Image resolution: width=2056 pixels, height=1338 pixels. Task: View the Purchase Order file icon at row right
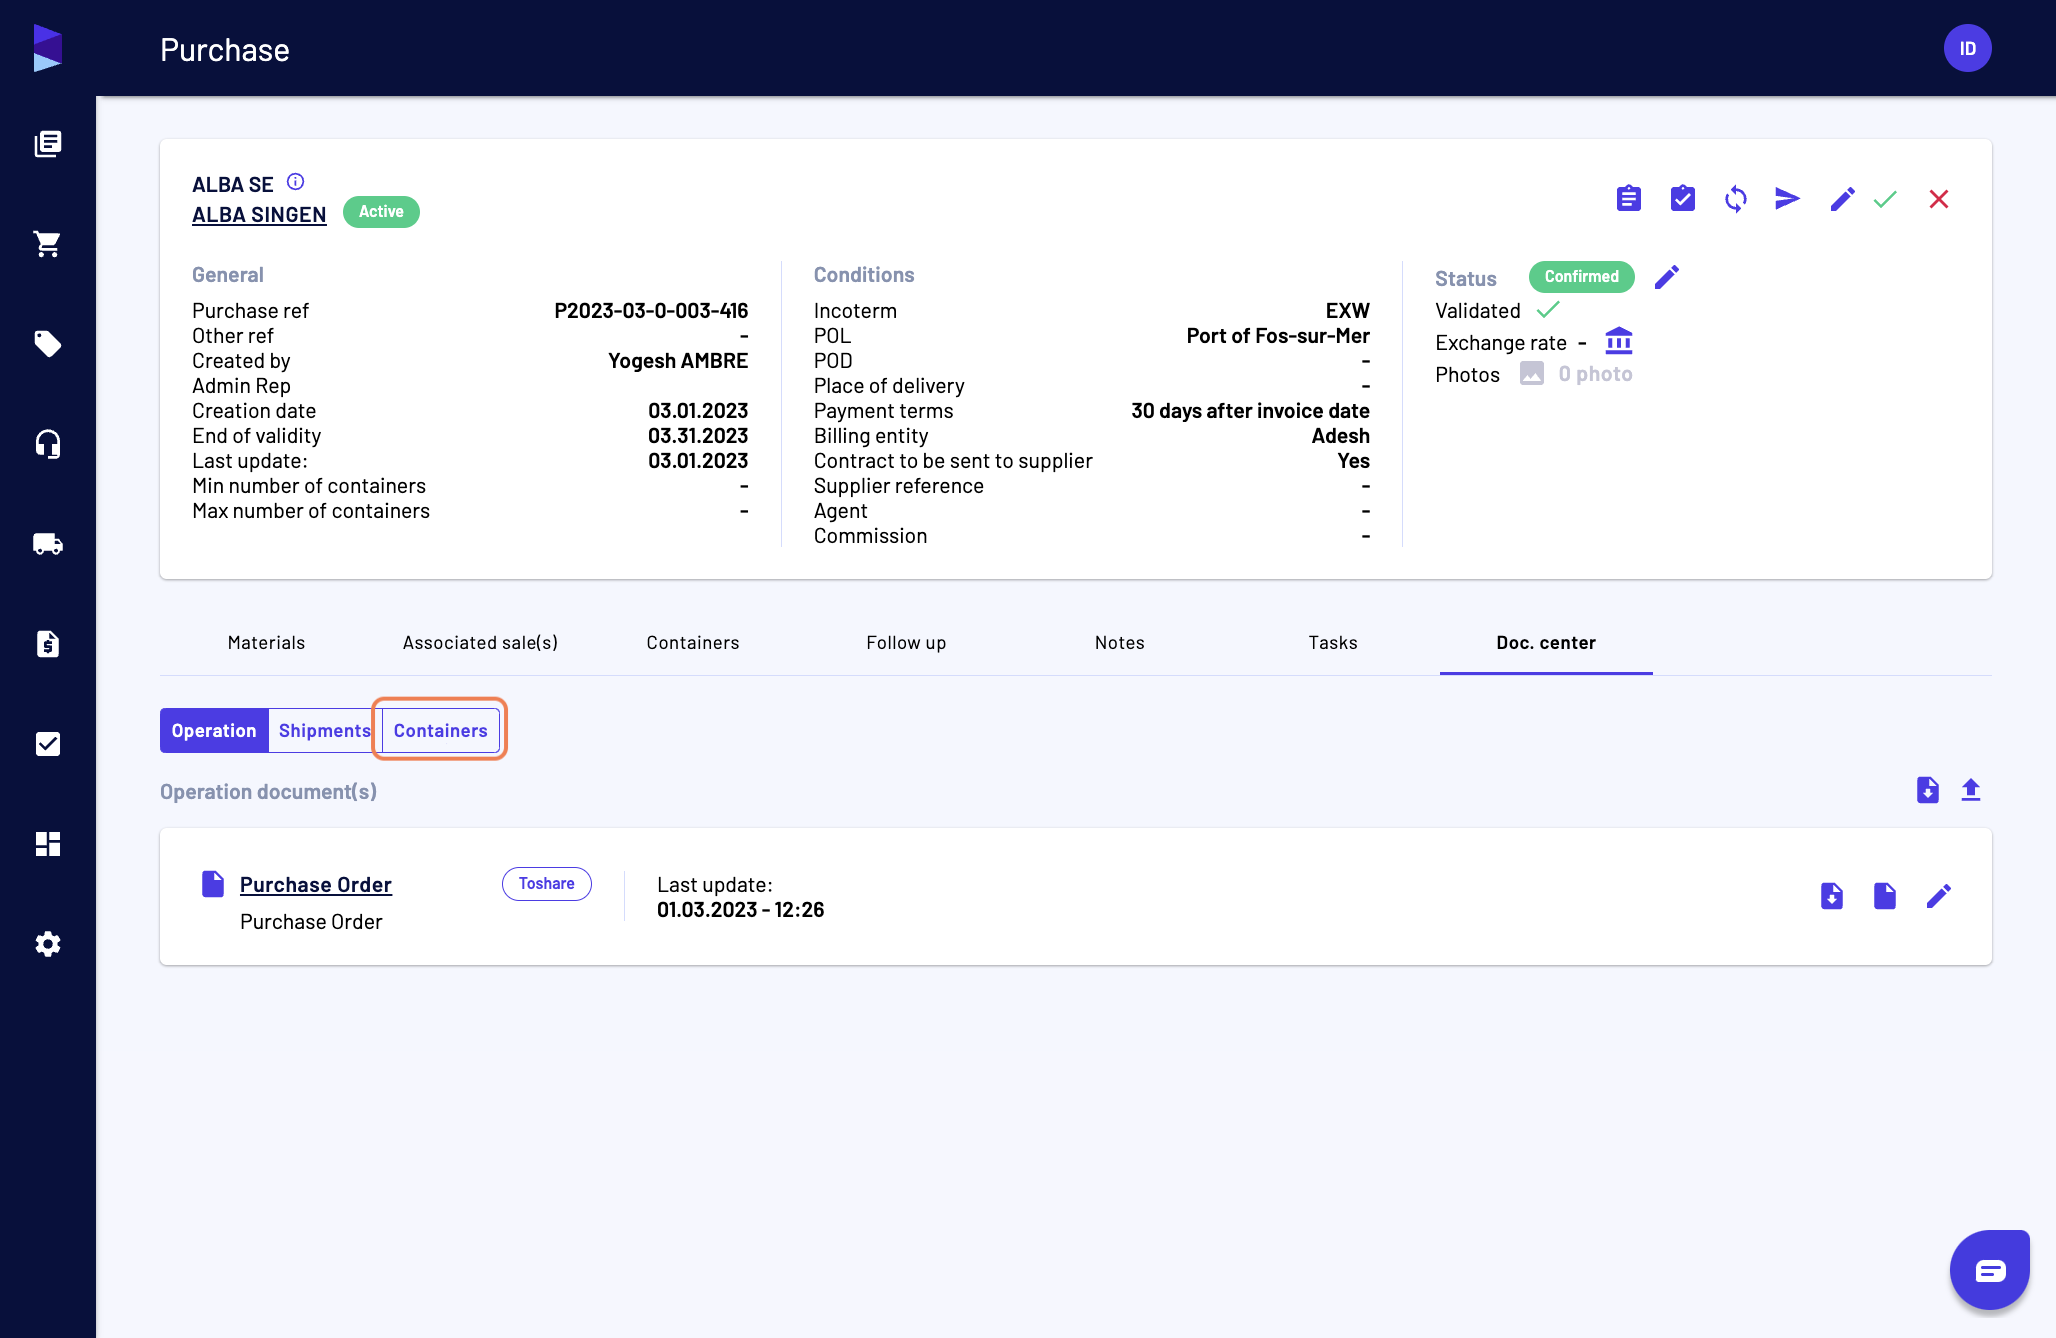pos(1885,896)
